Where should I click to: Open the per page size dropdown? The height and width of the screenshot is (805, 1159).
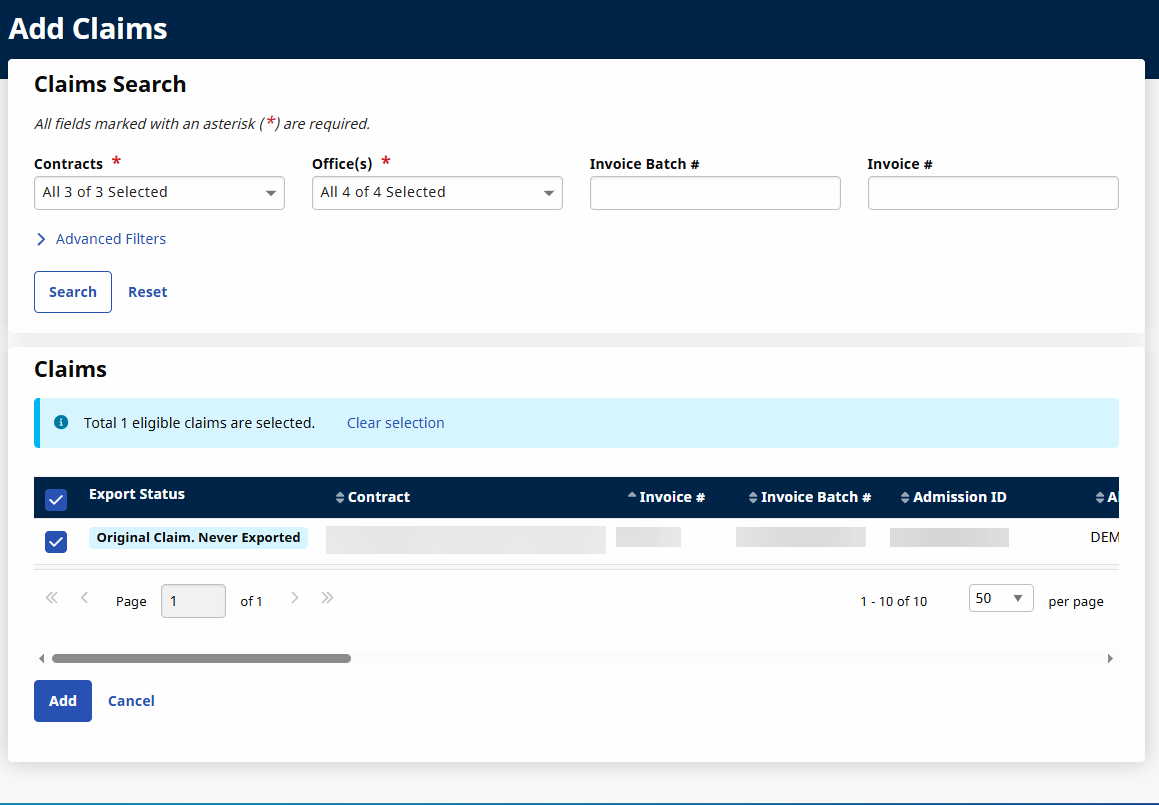pos(1000,598)
